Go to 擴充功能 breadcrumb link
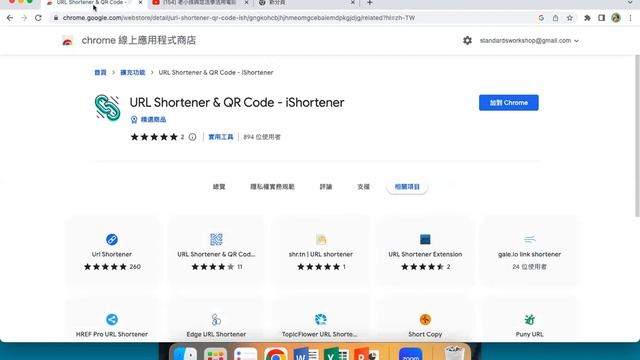This screenshot has height=360, width=640. click(x=133, y=72)
